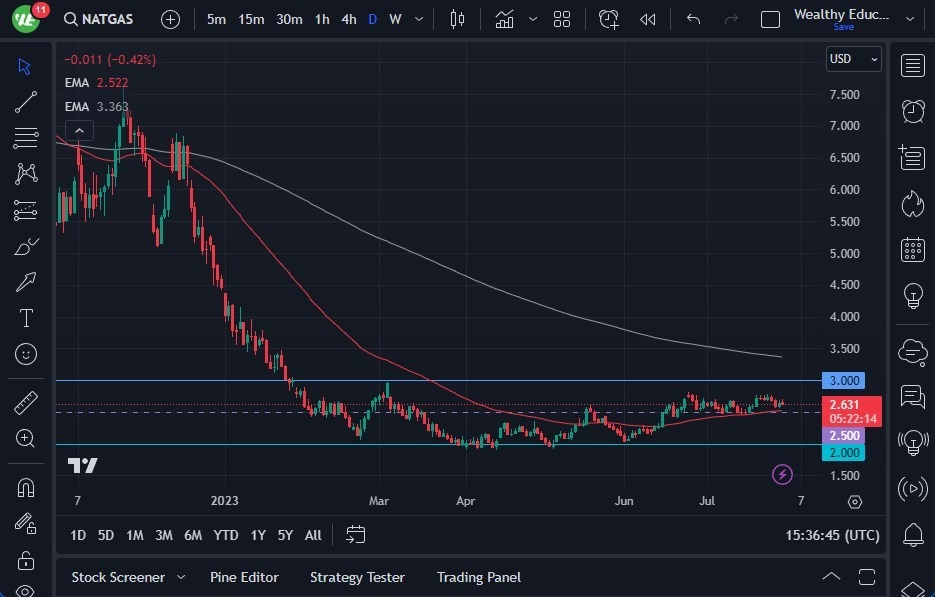Viewport: 935px width, 597px height.
Task: Open the public chats cloud icon
Action: click(x=912, y=351)
